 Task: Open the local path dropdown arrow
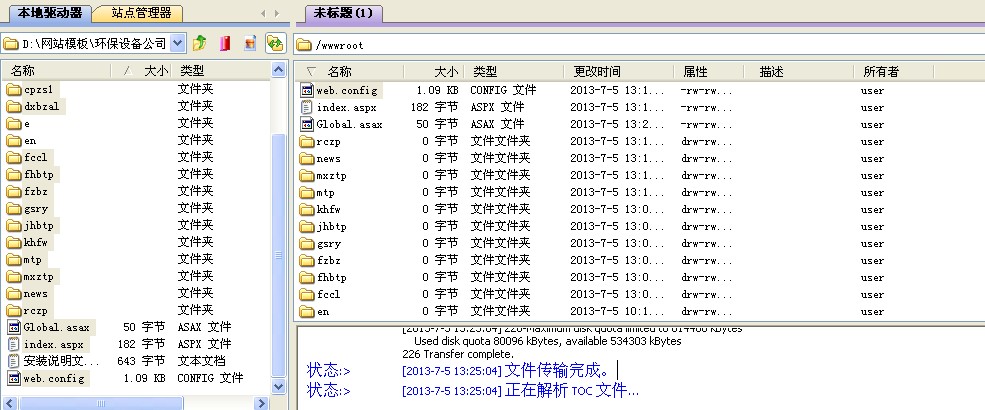pyautogui.click(x=178, y=43)
